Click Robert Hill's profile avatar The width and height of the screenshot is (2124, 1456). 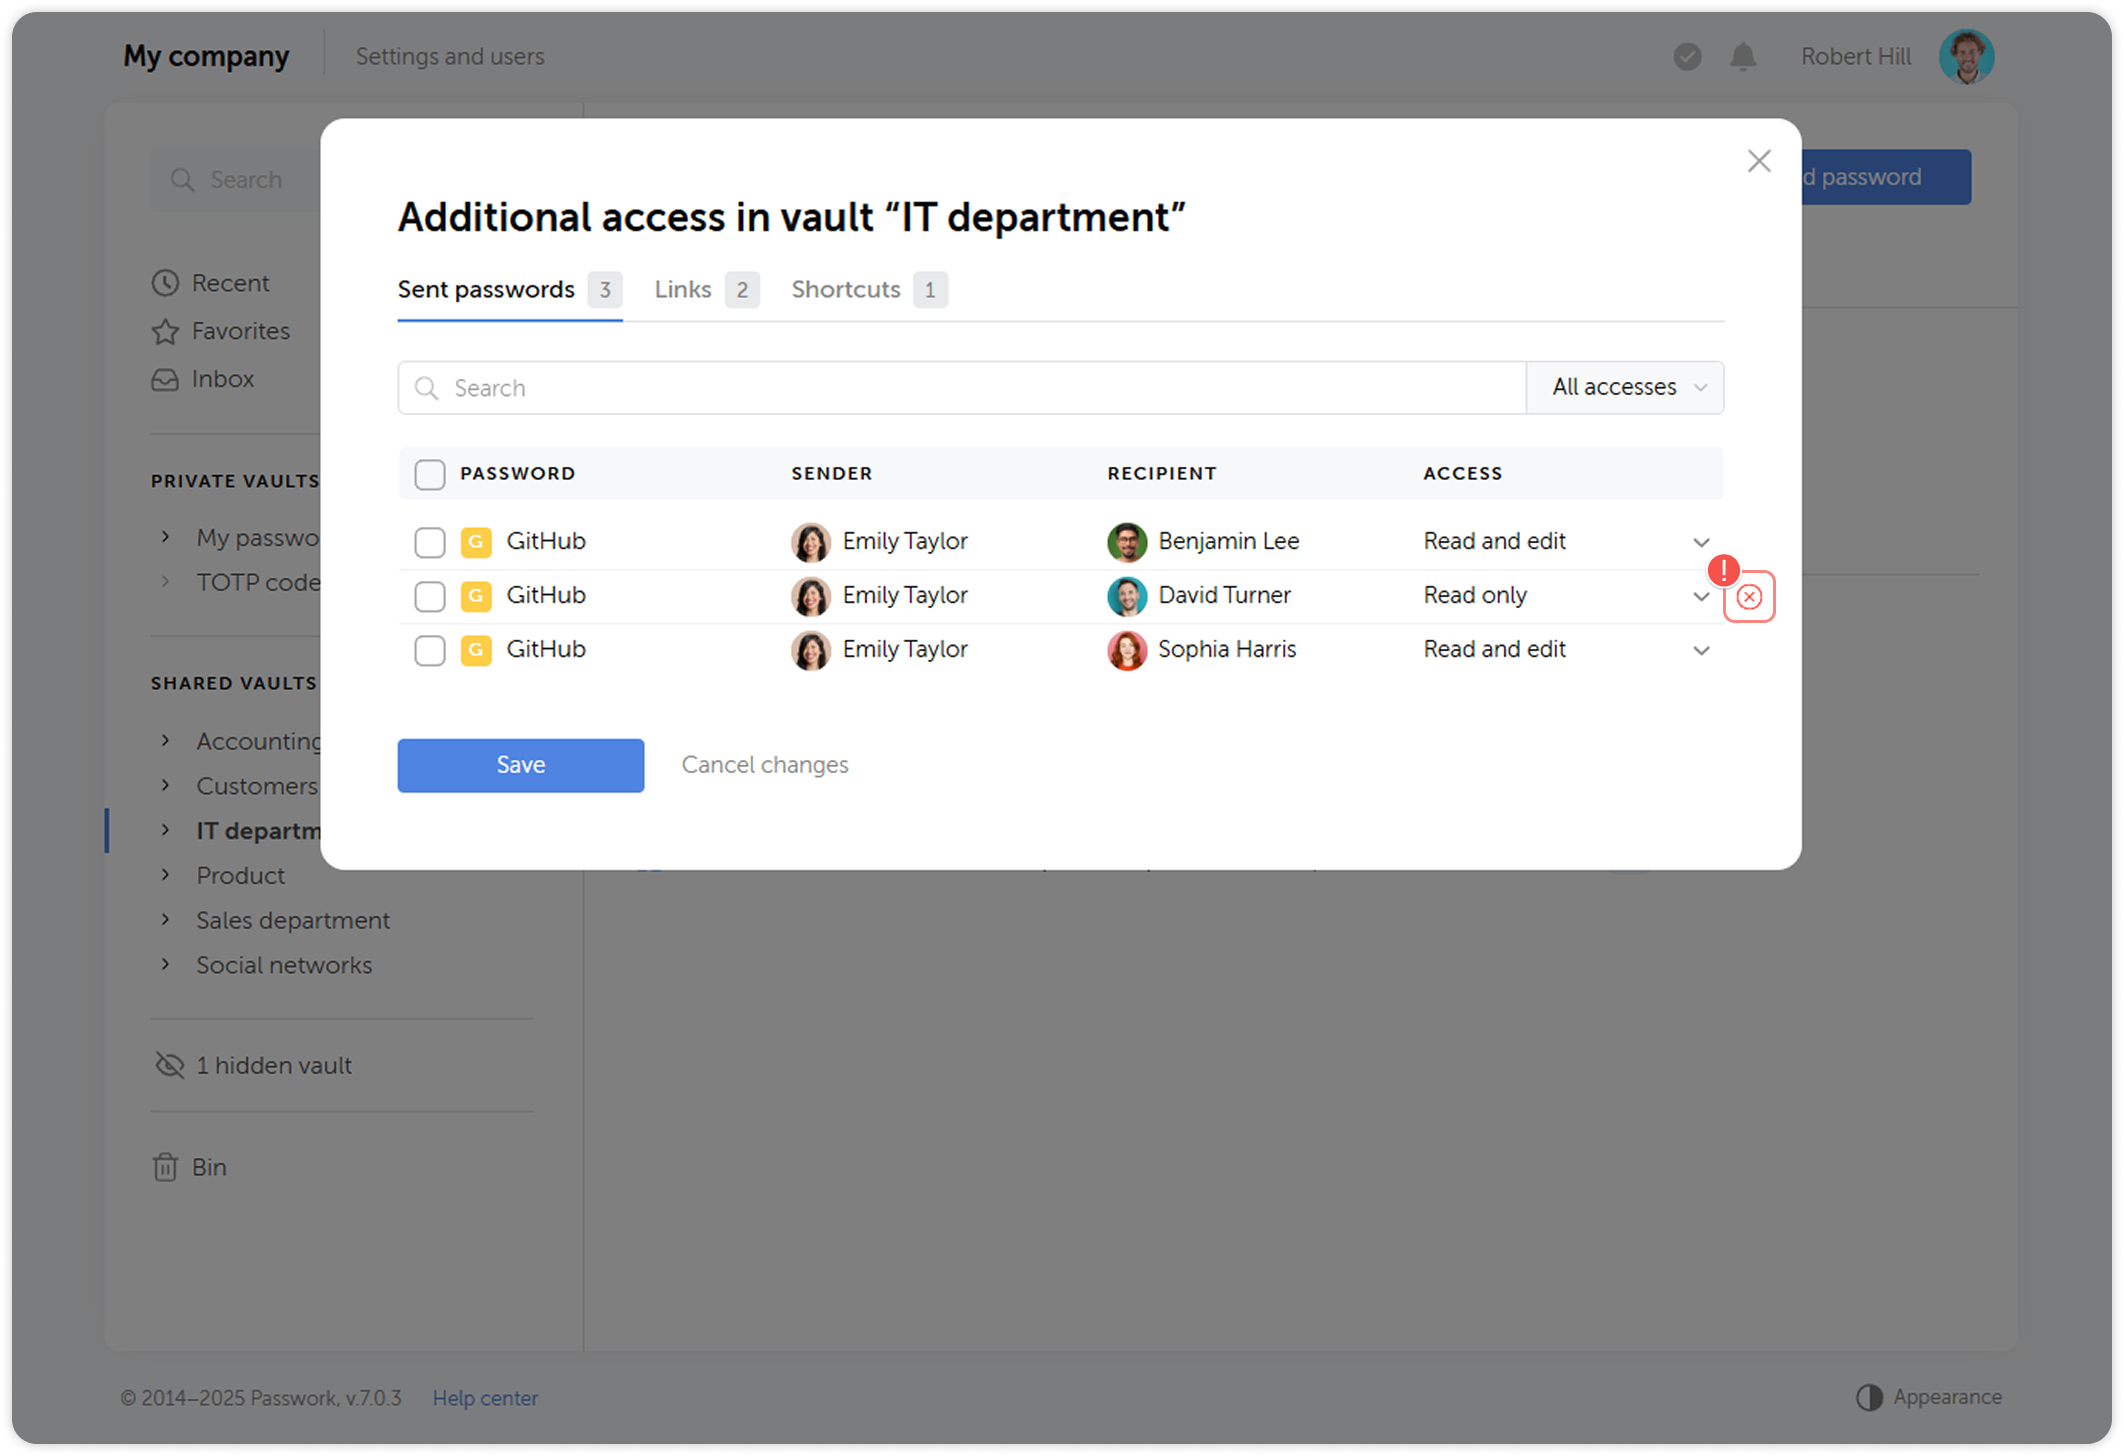[x=1966, y=57]
